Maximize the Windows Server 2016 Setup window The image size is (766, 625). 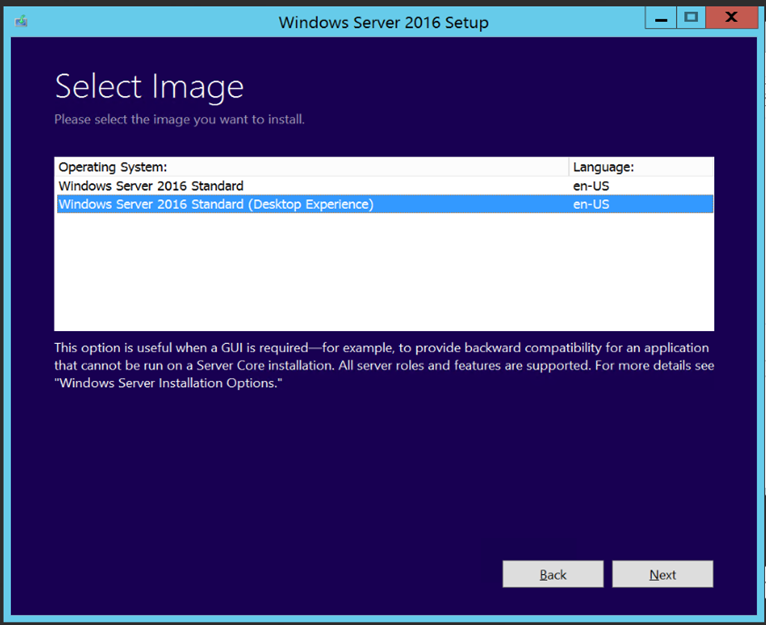click(x=691, y=18)
